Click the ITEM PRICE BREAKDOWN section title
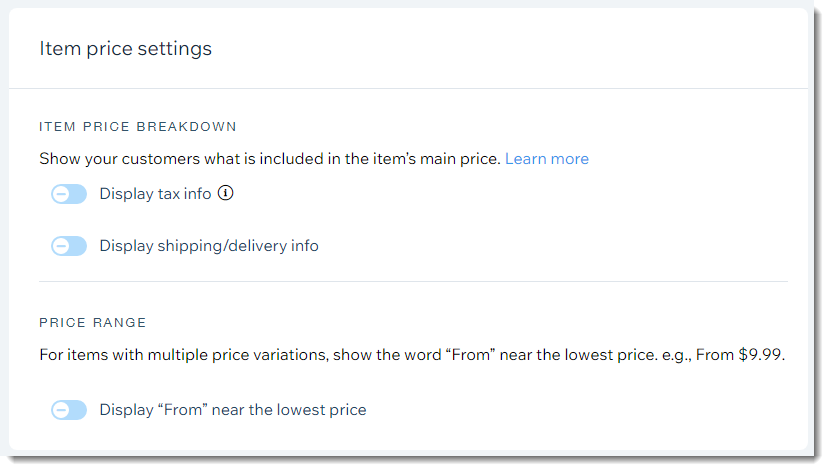829x471 pixels. 137,127
